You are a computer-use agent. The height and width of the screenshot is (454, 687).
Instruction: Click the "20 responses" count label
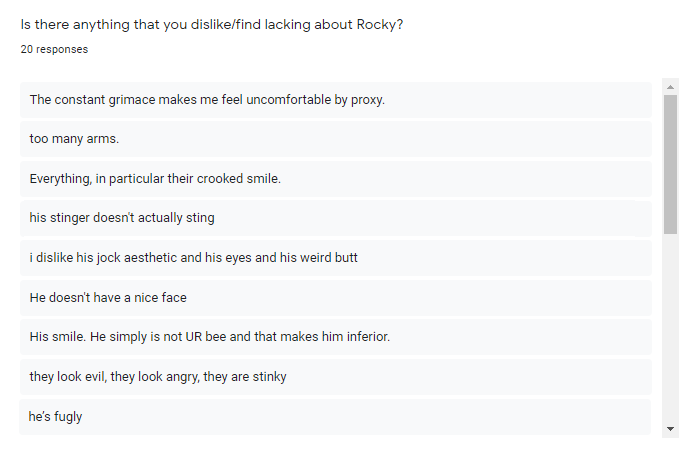tap(54, 49)
